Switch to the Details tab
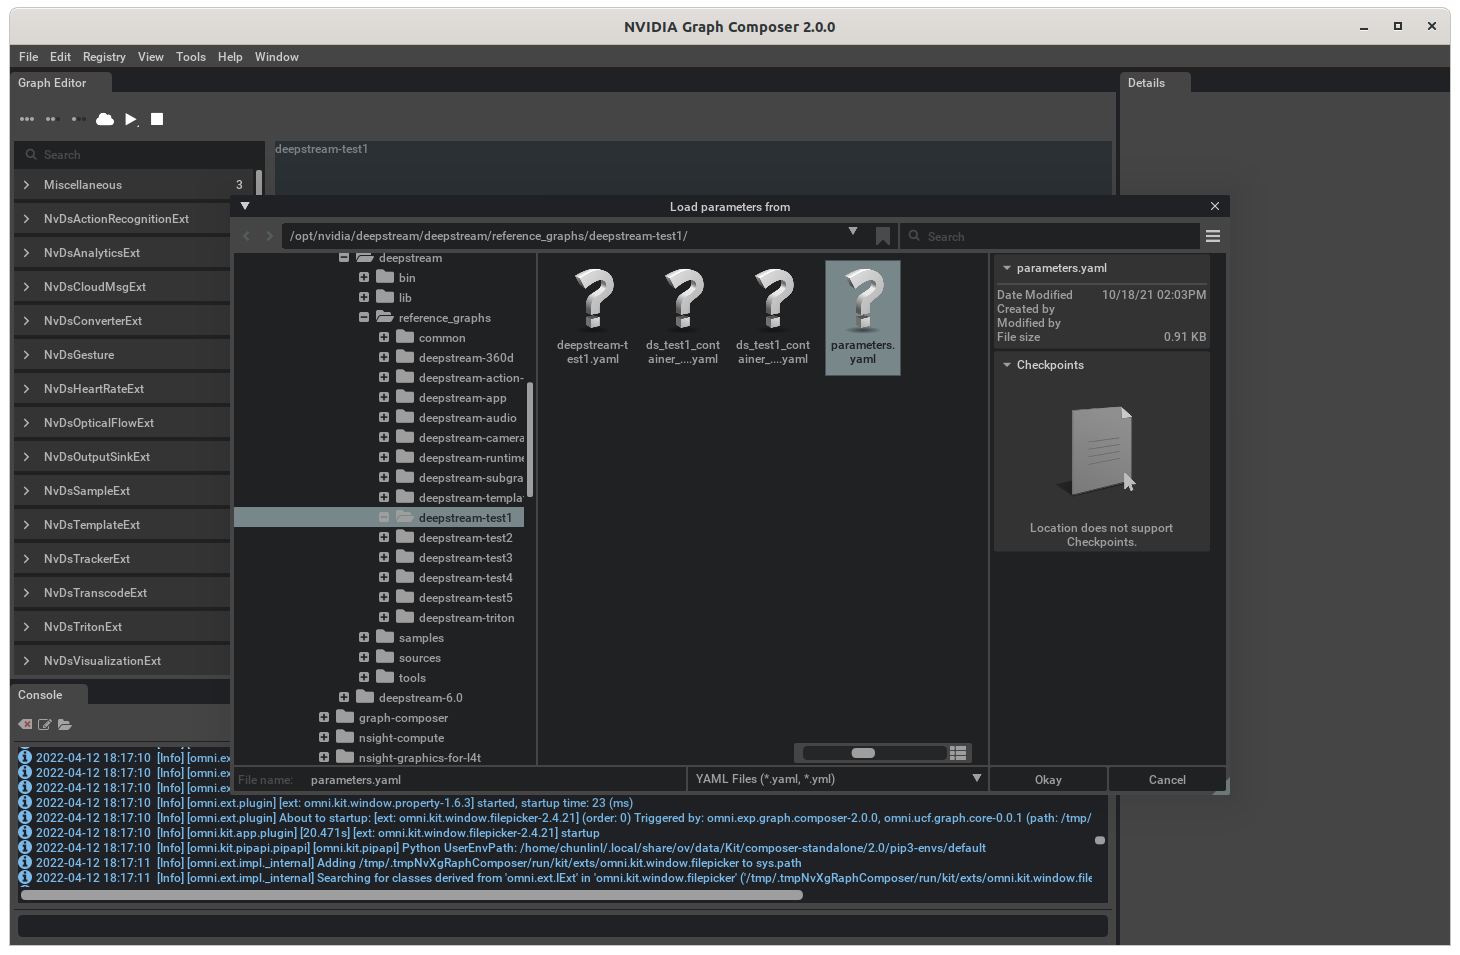The height and width of the screenshot is (955, 1460). click(1146, 83)
